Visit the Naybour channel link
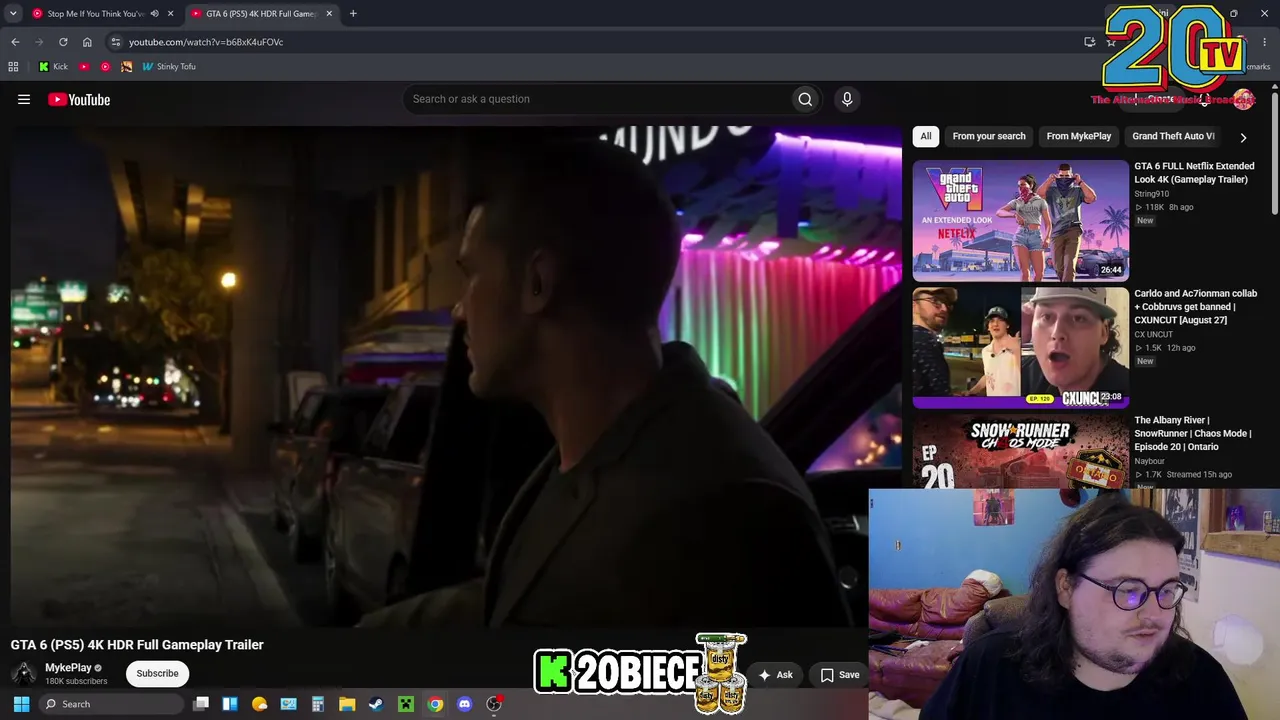 pos(1150,461)
